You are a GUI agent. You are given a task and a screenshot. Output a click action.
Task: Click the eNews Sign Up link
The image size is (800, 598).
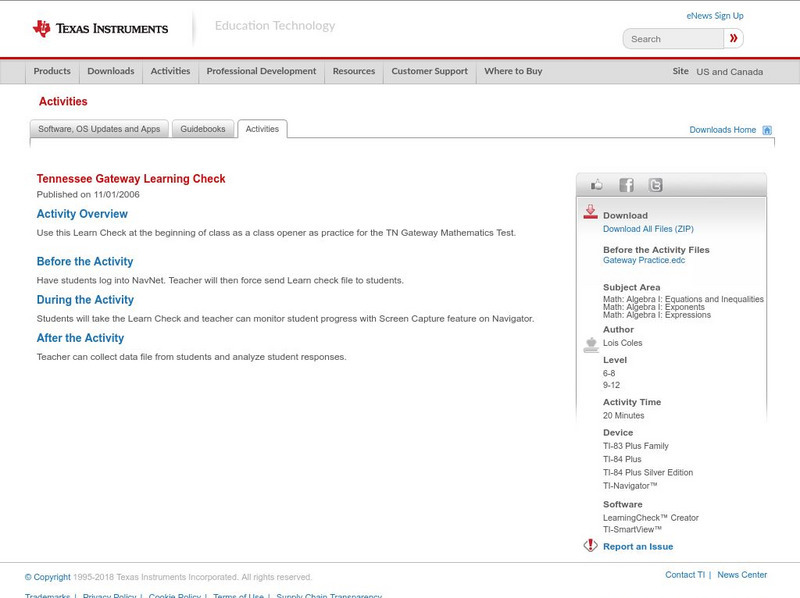pyautogui.click(x=714, y=16)
